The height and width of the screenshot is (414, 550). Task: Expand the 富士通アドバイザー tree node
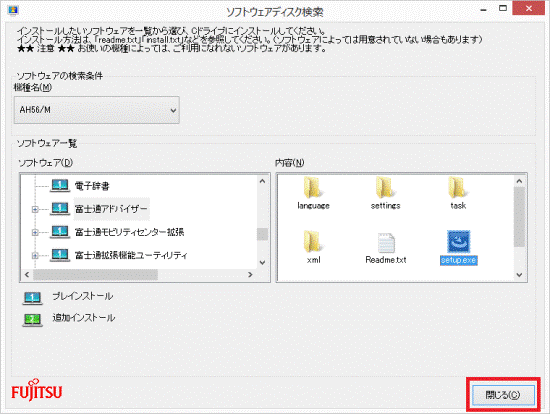pos(35,209)
